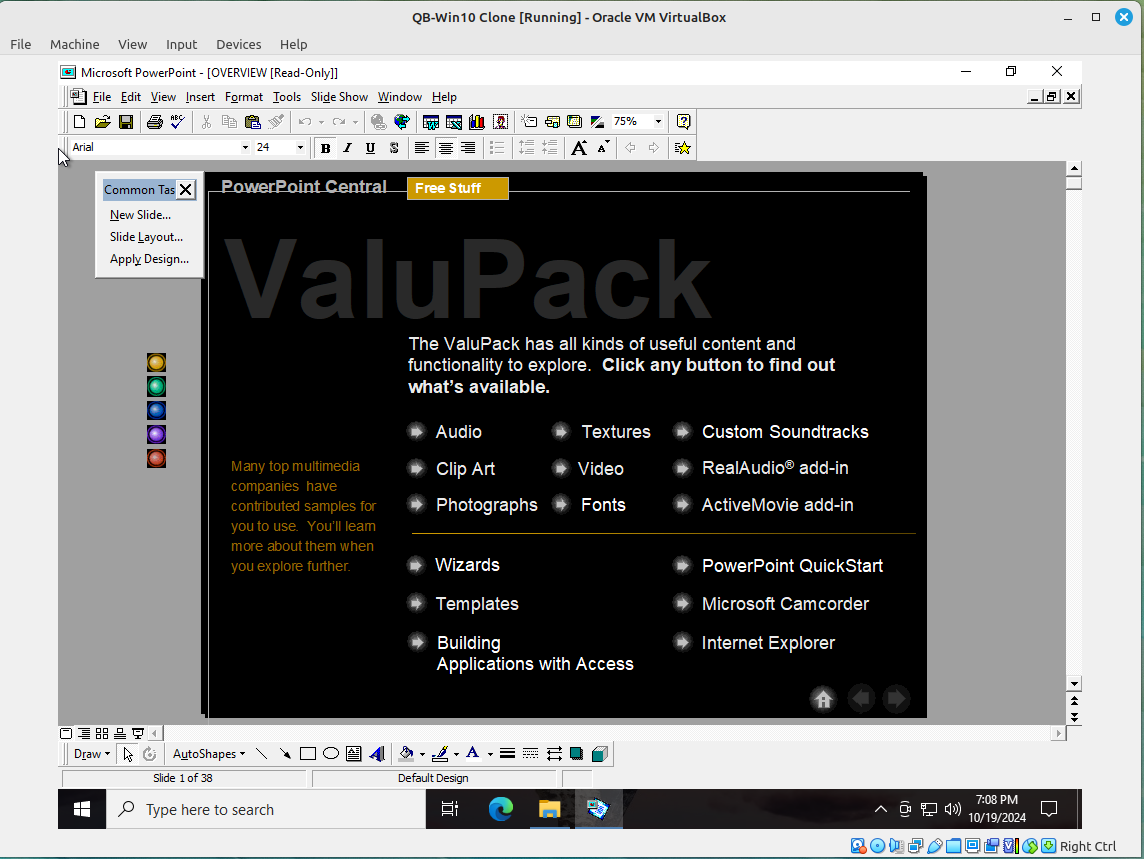The height and width of the screenshot is (859, 1144).
Task: Toggle Underline formatting
Action: 371,148
